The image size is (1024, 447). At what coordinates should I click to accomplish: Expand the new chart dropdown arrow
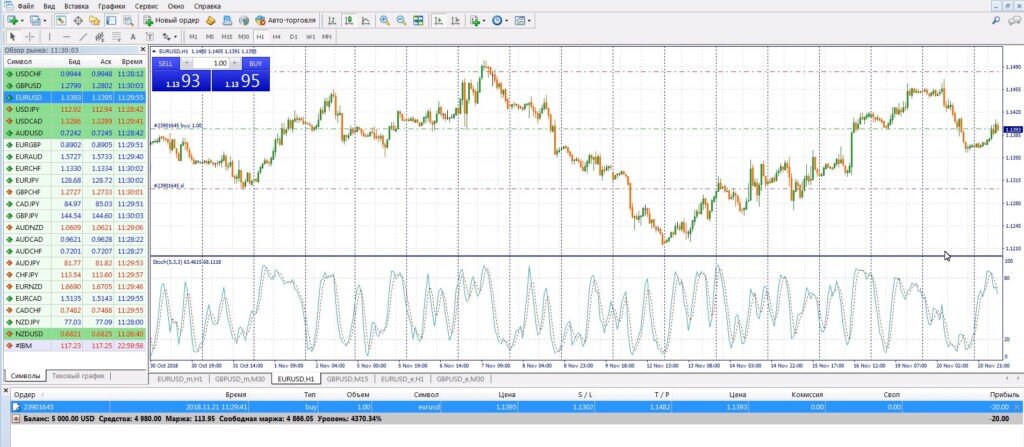click(20, 20)
